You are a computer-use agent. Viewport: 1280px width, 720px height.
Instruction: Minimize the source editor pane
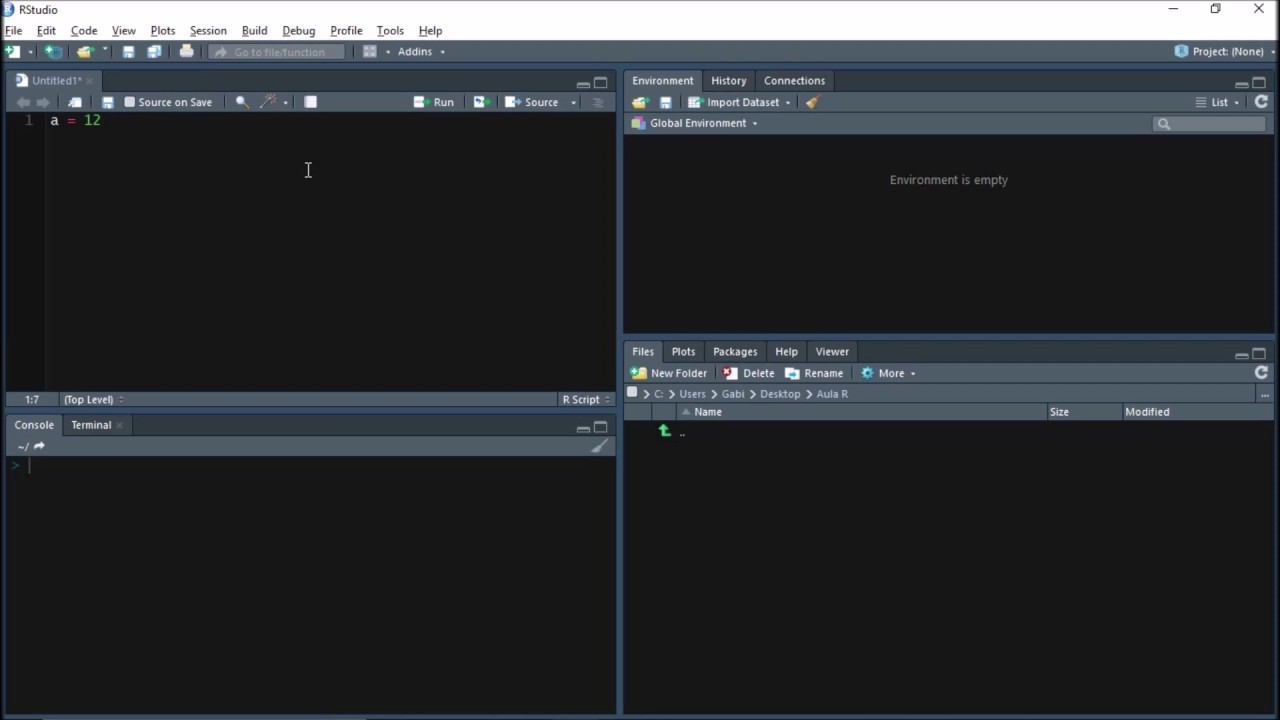tap(583, 84)
